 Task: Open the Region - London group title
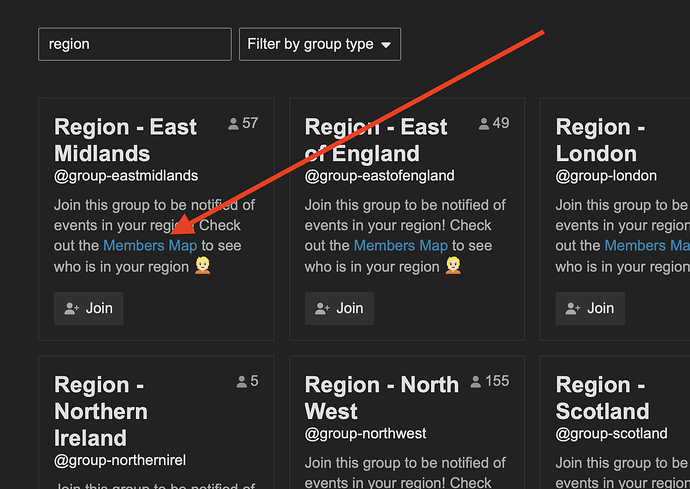[600, 140]
